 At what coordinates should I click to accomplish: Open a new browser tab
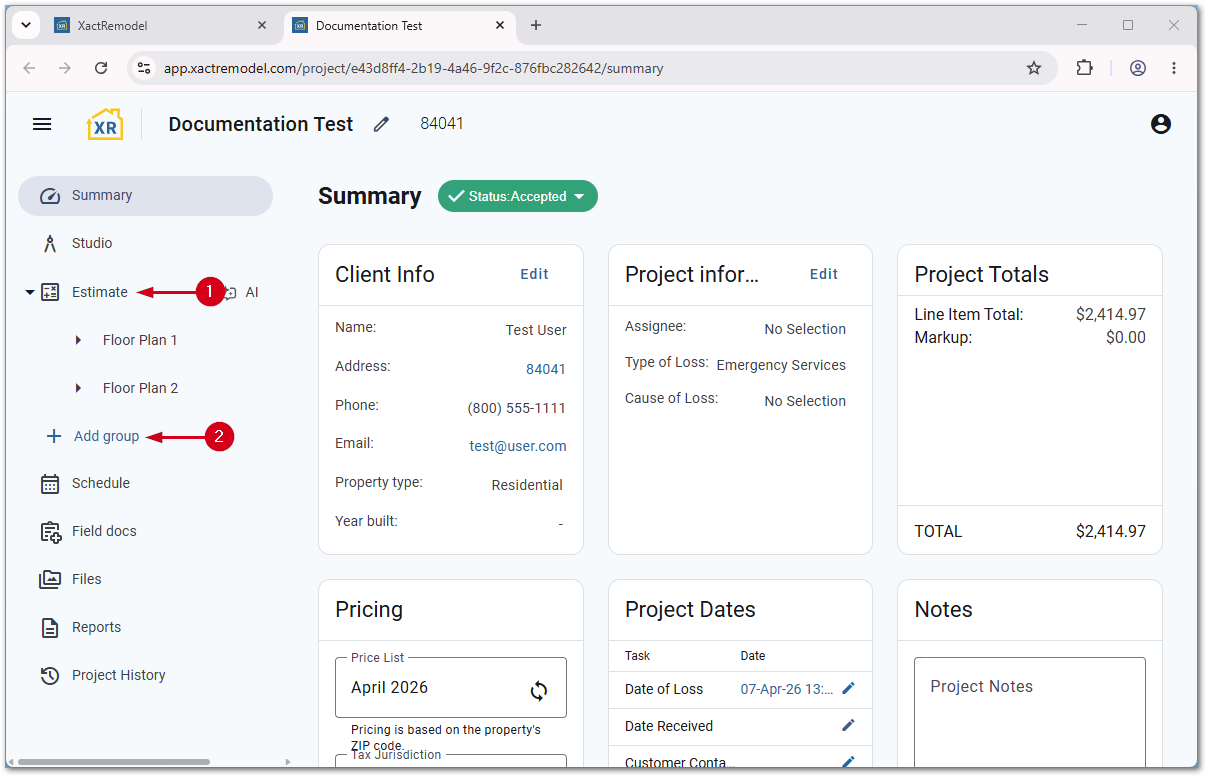point(536,26)
